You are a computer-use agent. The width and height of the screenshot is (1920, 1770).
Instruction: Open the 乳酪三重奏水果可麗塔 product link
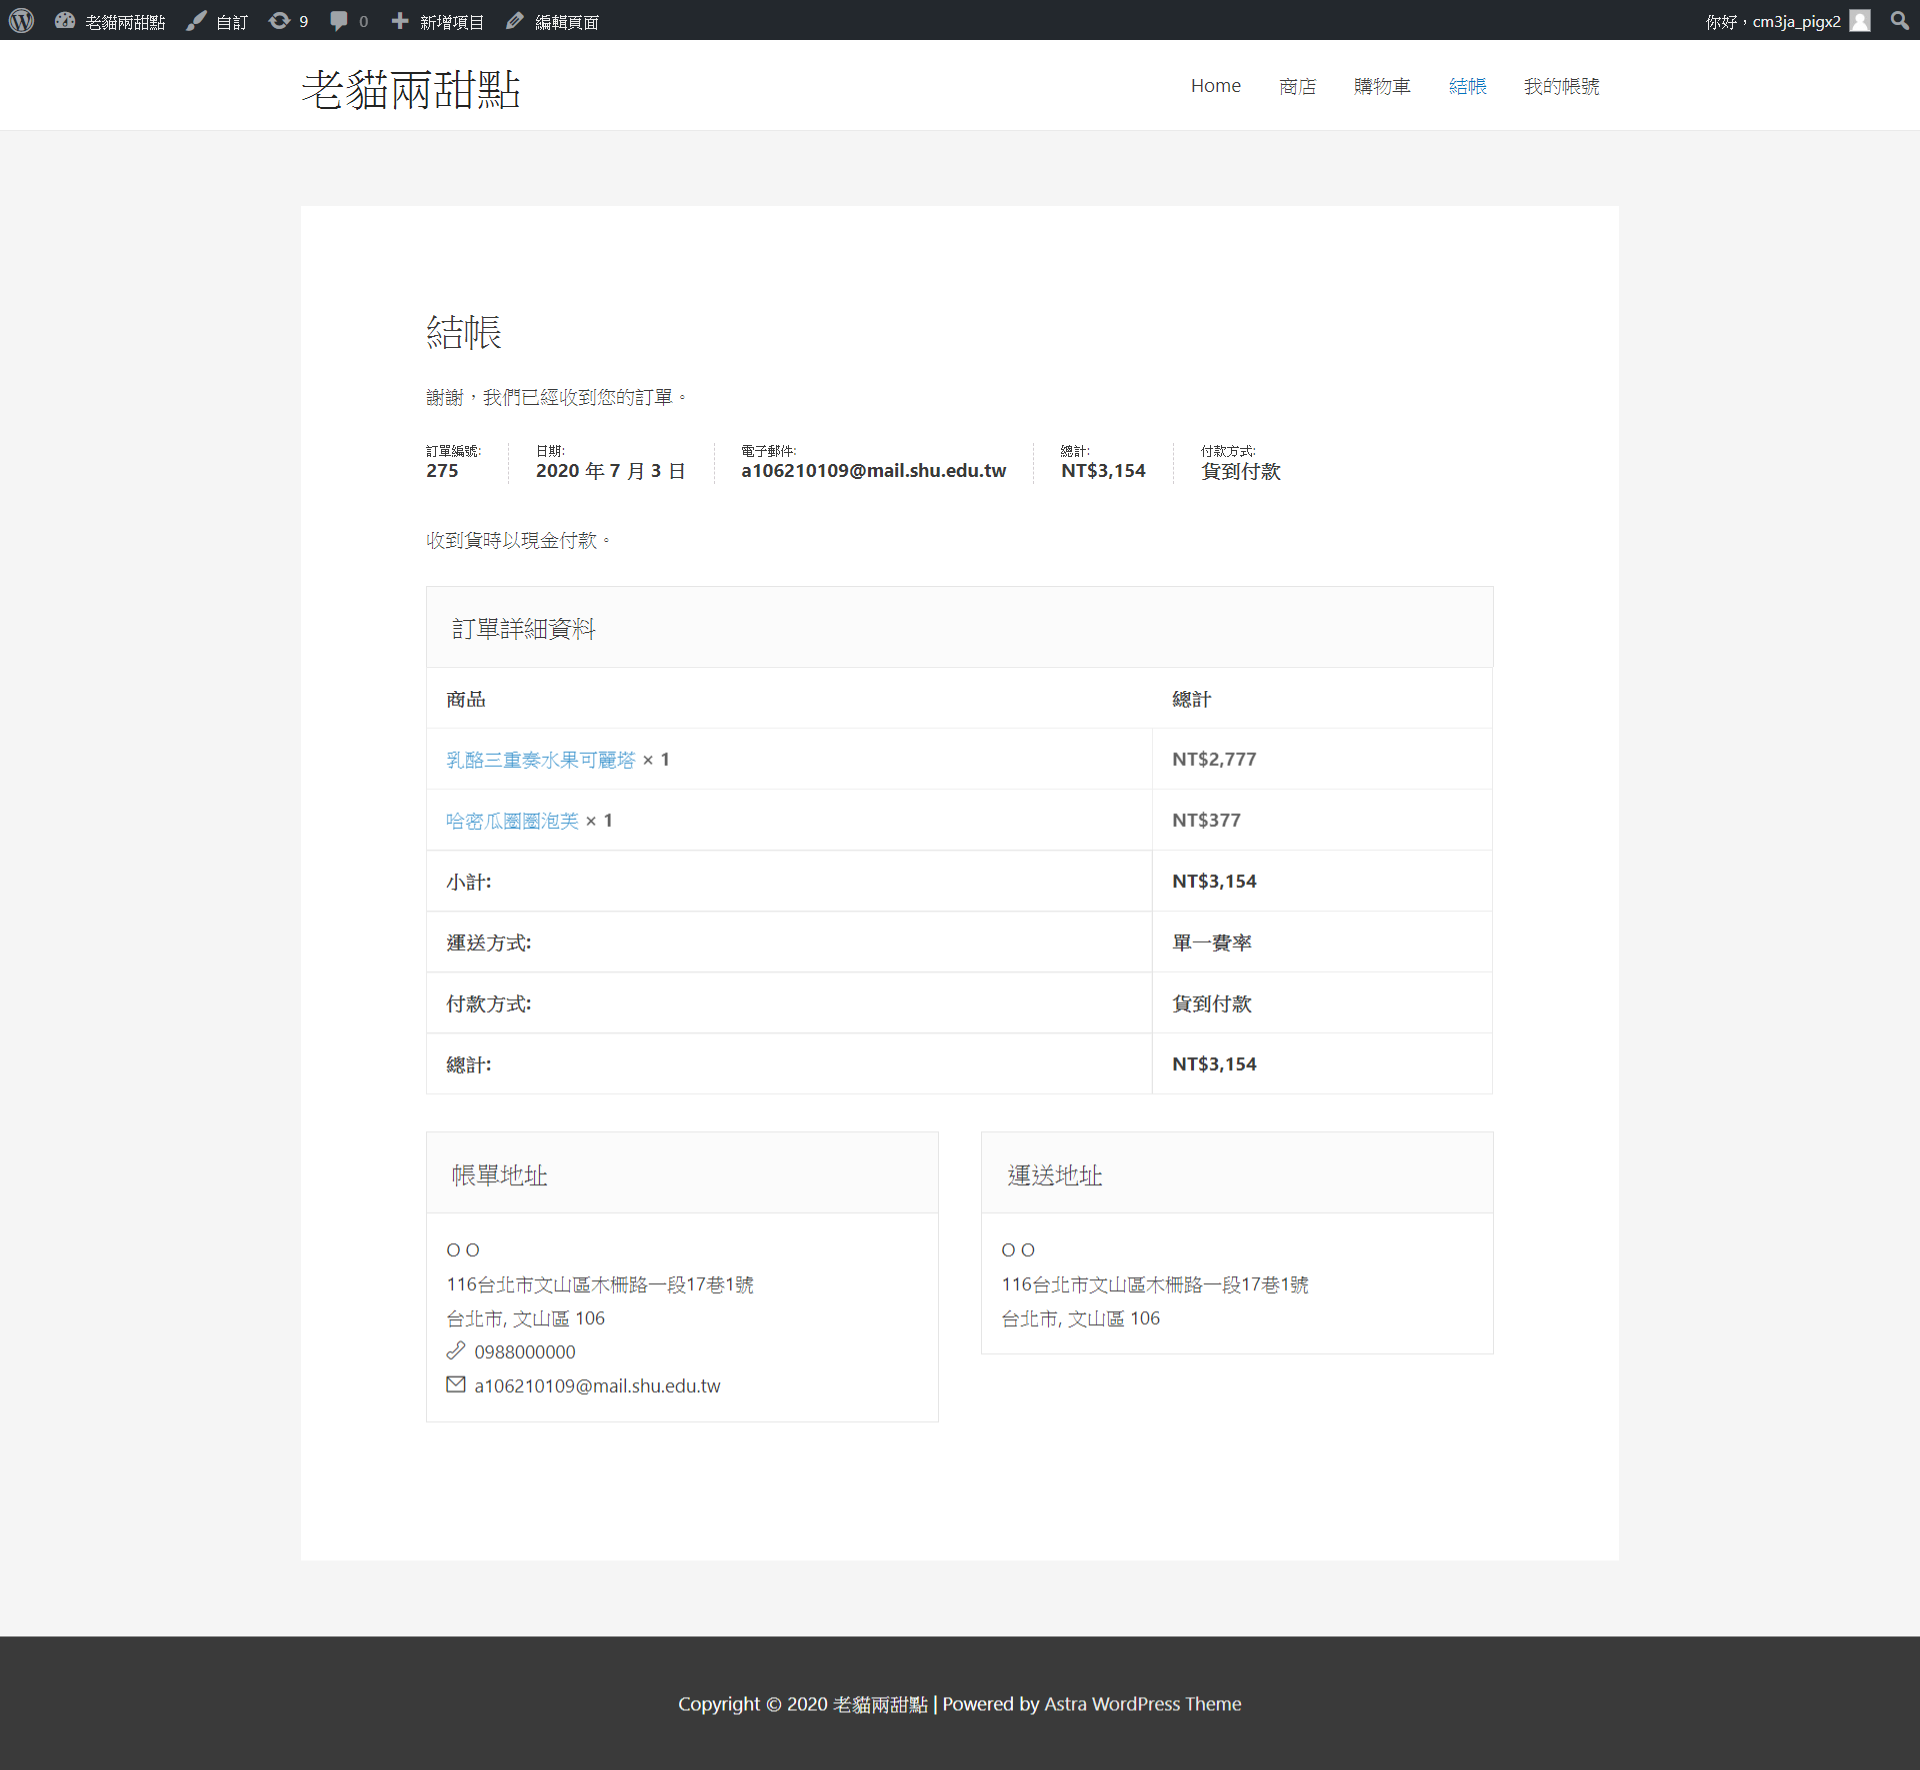(540, 760)
